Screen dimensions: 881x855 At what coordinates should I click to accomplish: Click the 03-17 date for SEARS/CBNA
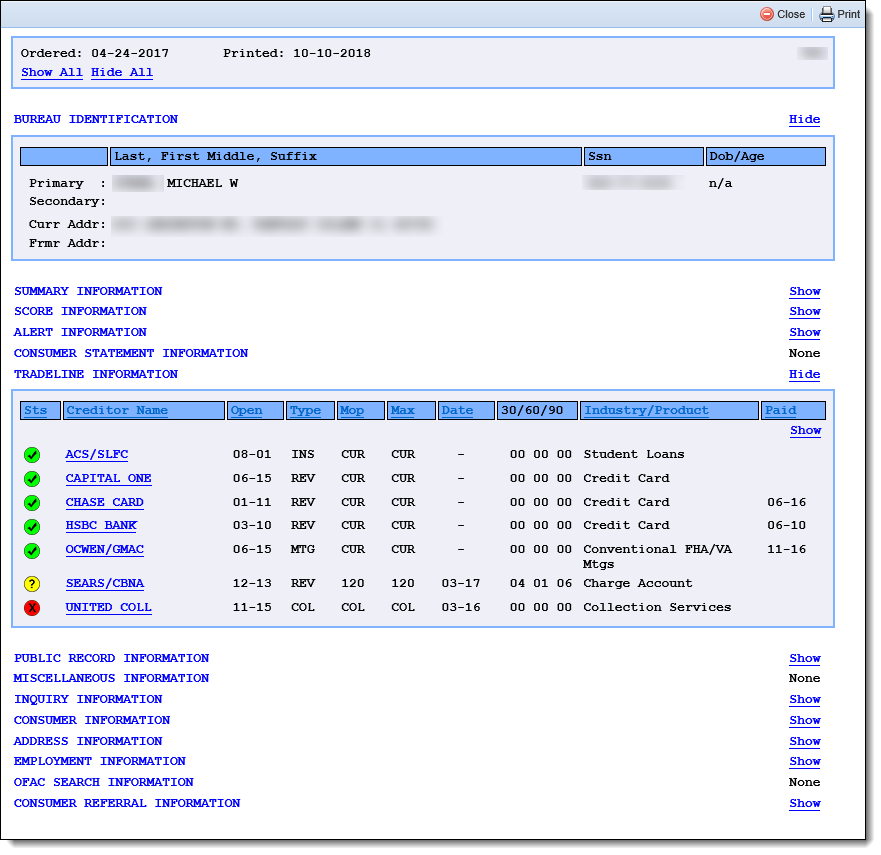click(461, 583)
